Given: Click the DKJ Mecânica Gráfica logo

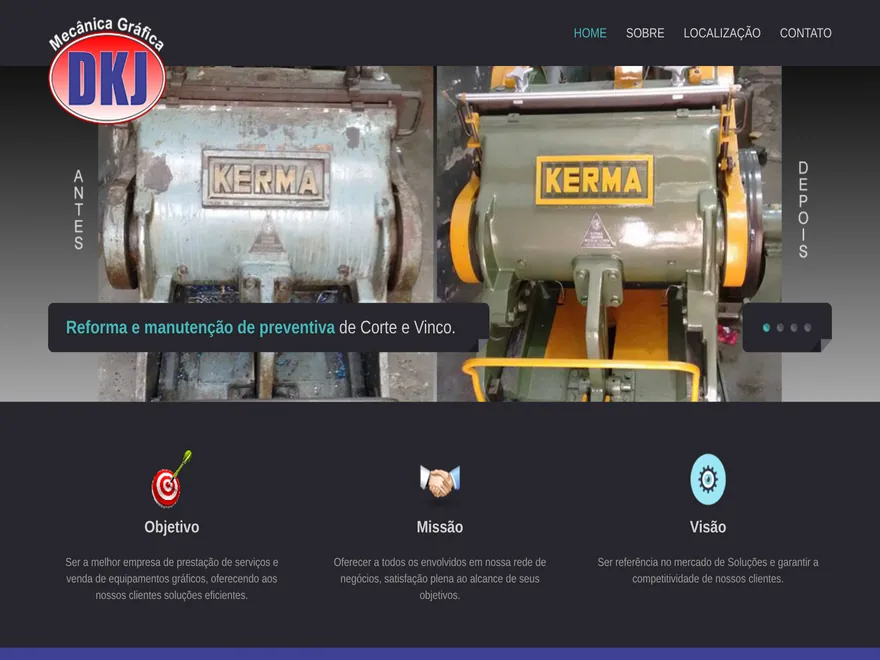Looking at the screenshot, I should click(107, 70).
